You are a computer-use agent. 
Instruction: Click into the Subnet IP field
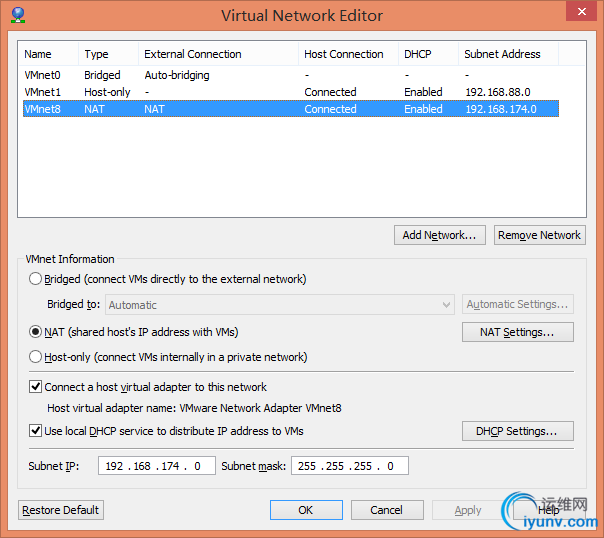click(156, 466)
